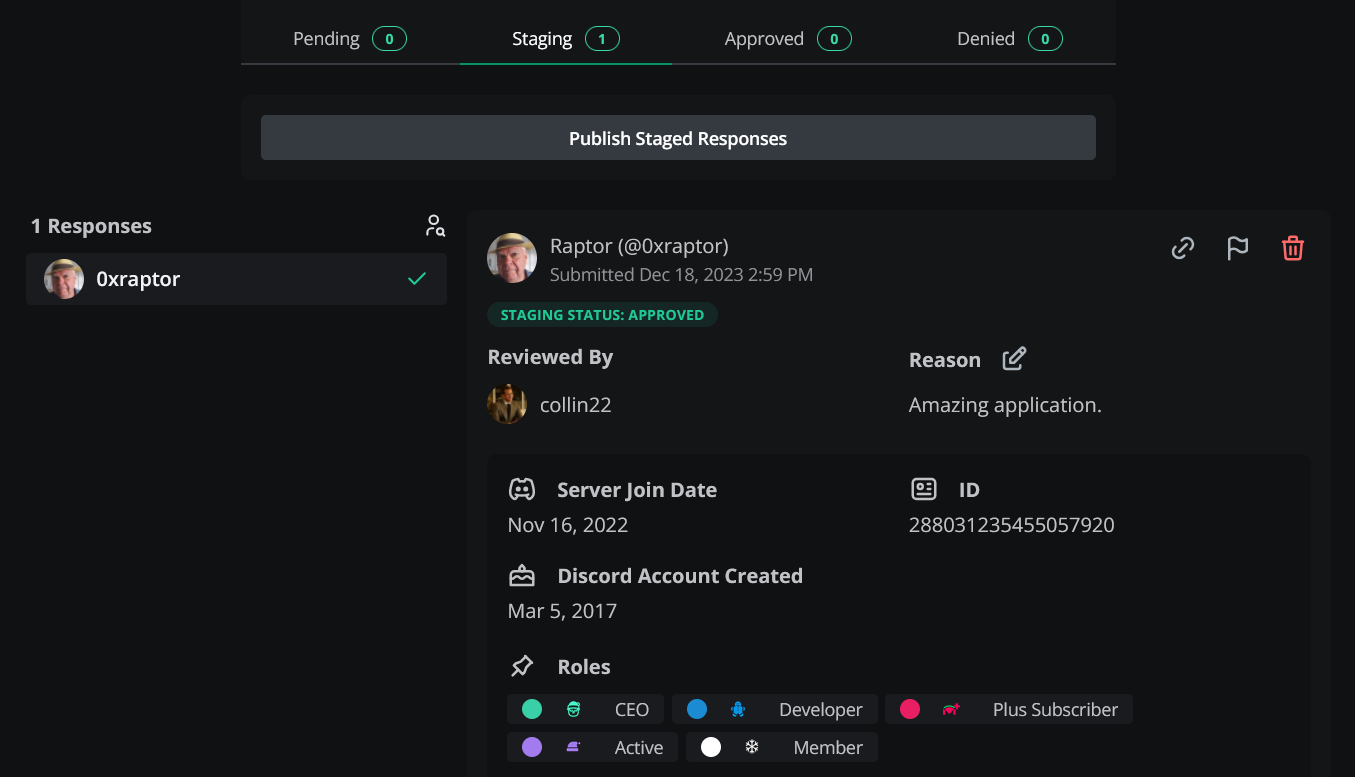Click the Discord icon beside Server Join Date
The width and height of the screenshot is (1355, 777).
tap(522, 490)
